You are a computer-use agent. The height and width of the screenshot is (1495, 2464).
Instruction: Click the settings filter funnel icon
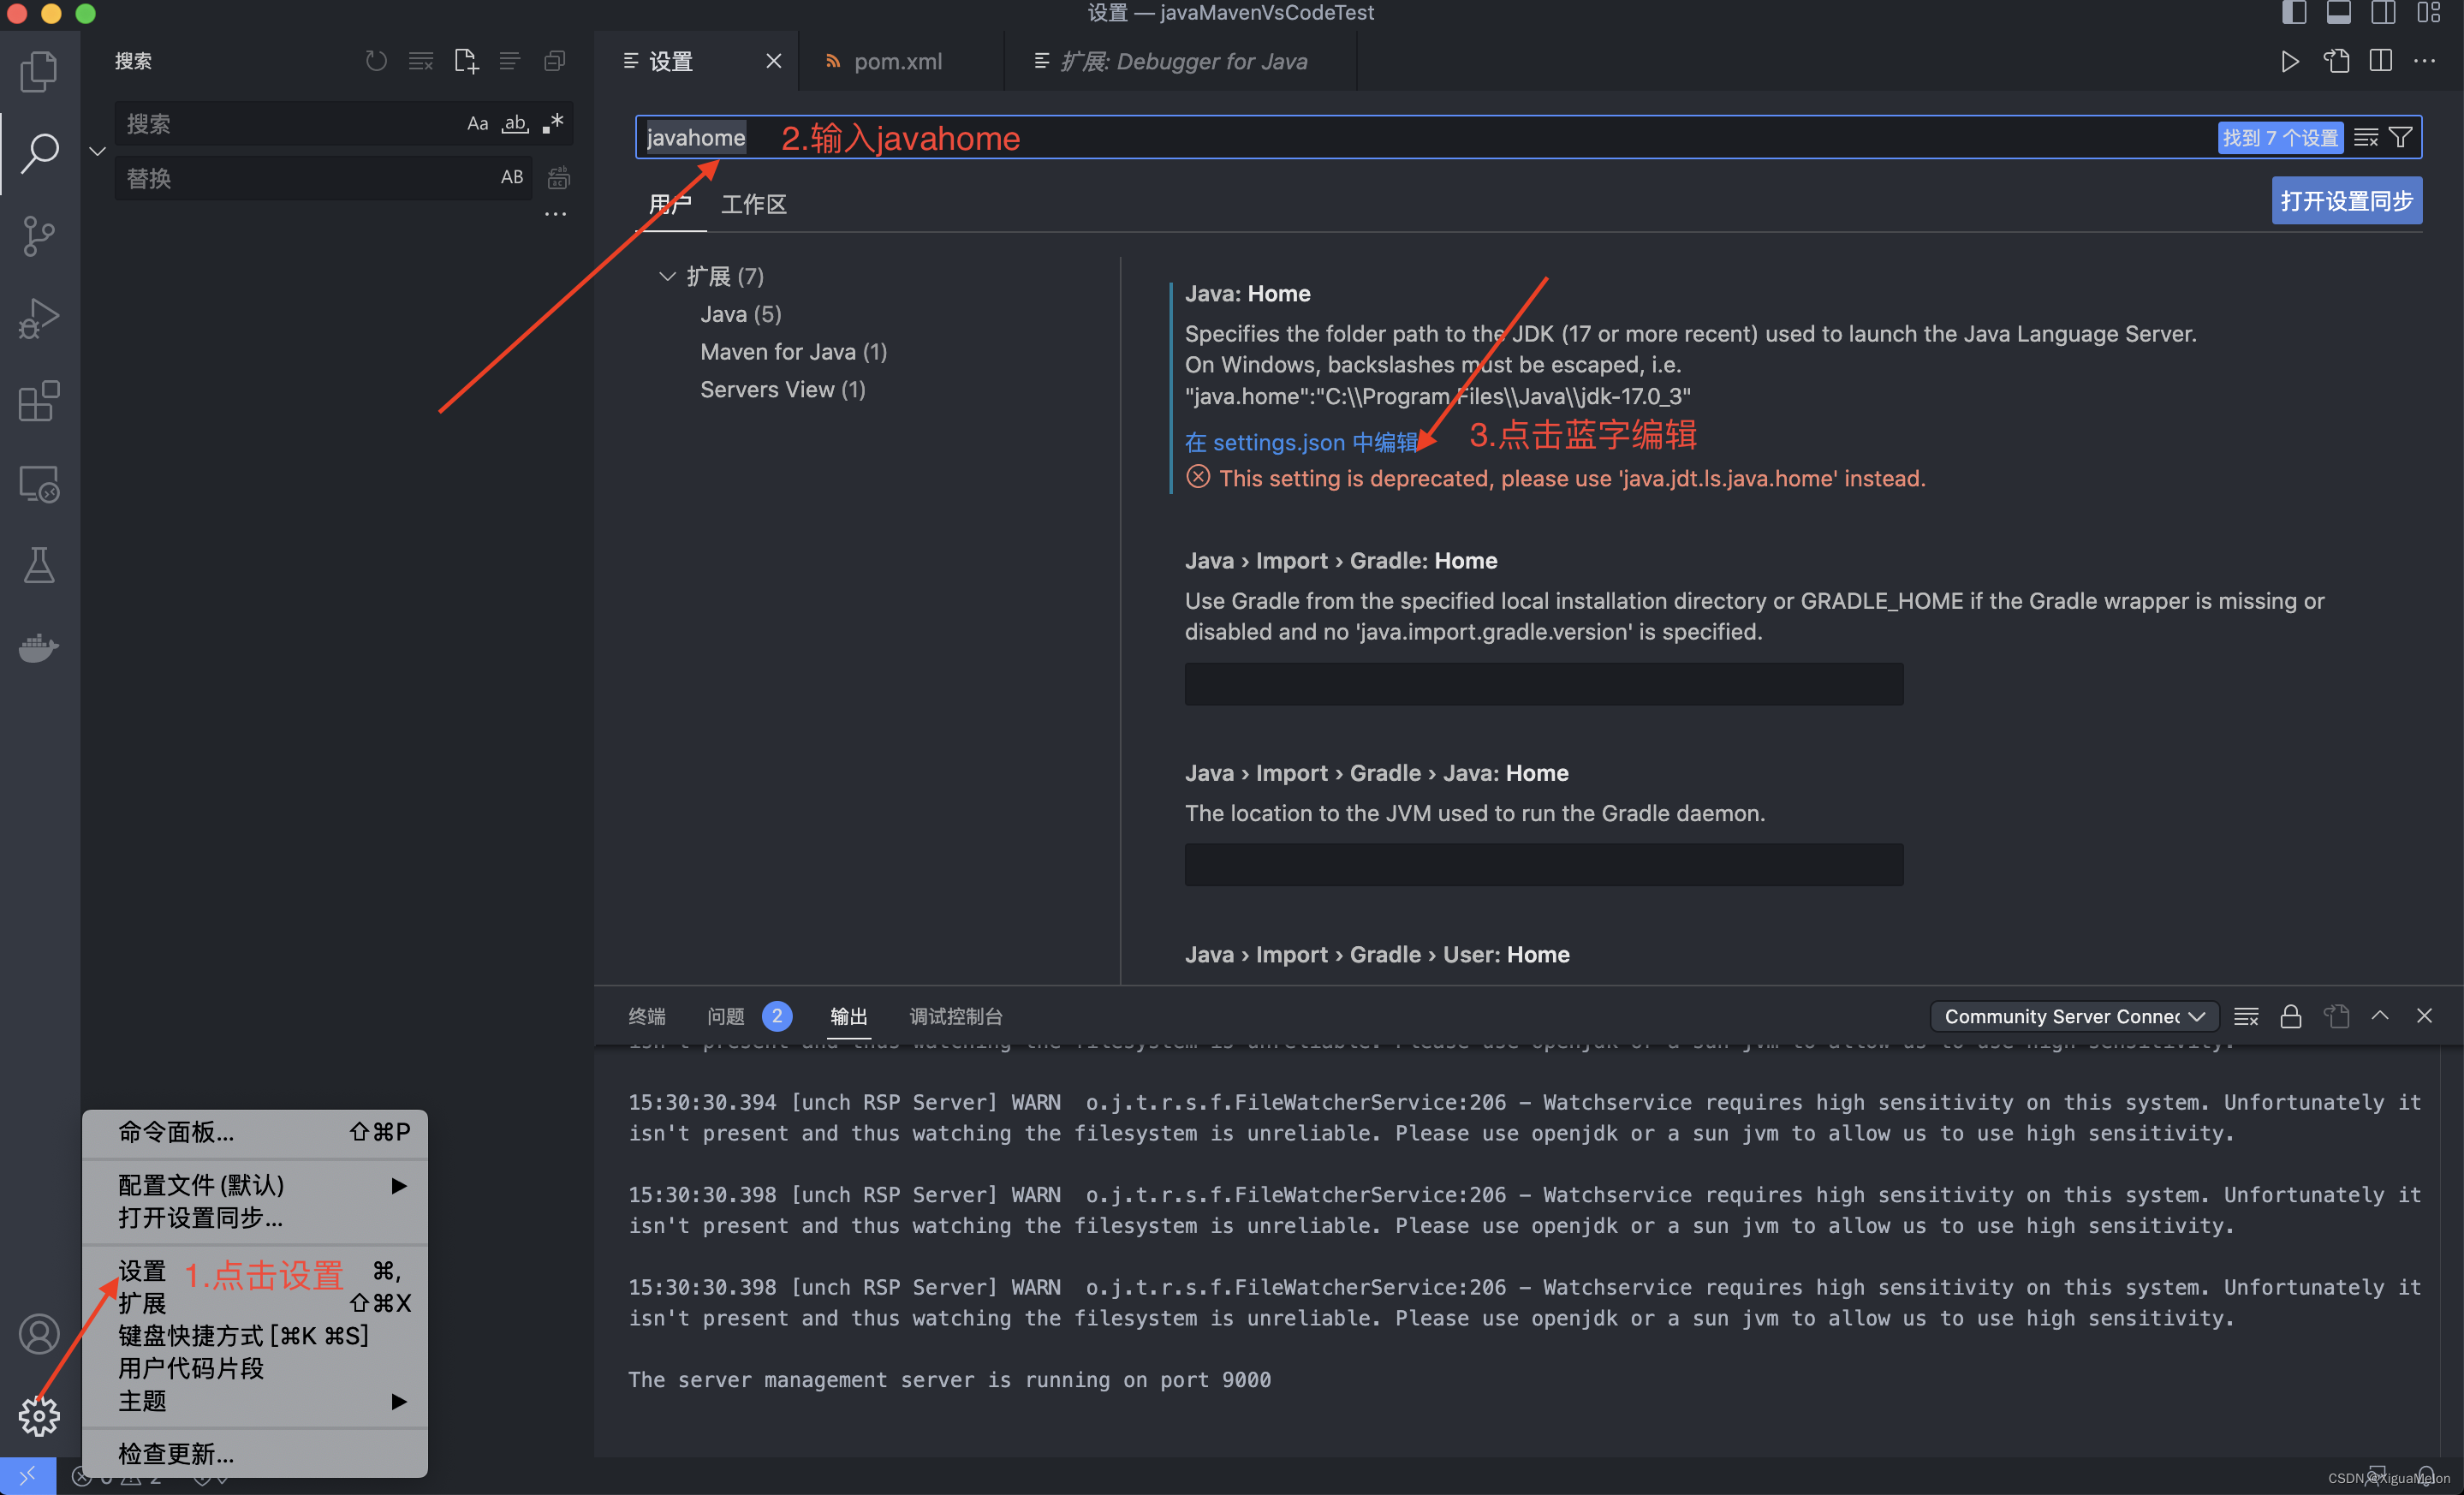coord(2401,138)
